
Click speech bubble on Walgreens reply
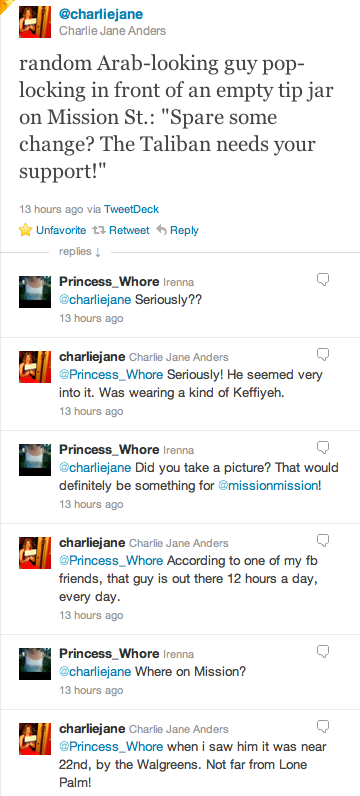[x=323, y=726]
